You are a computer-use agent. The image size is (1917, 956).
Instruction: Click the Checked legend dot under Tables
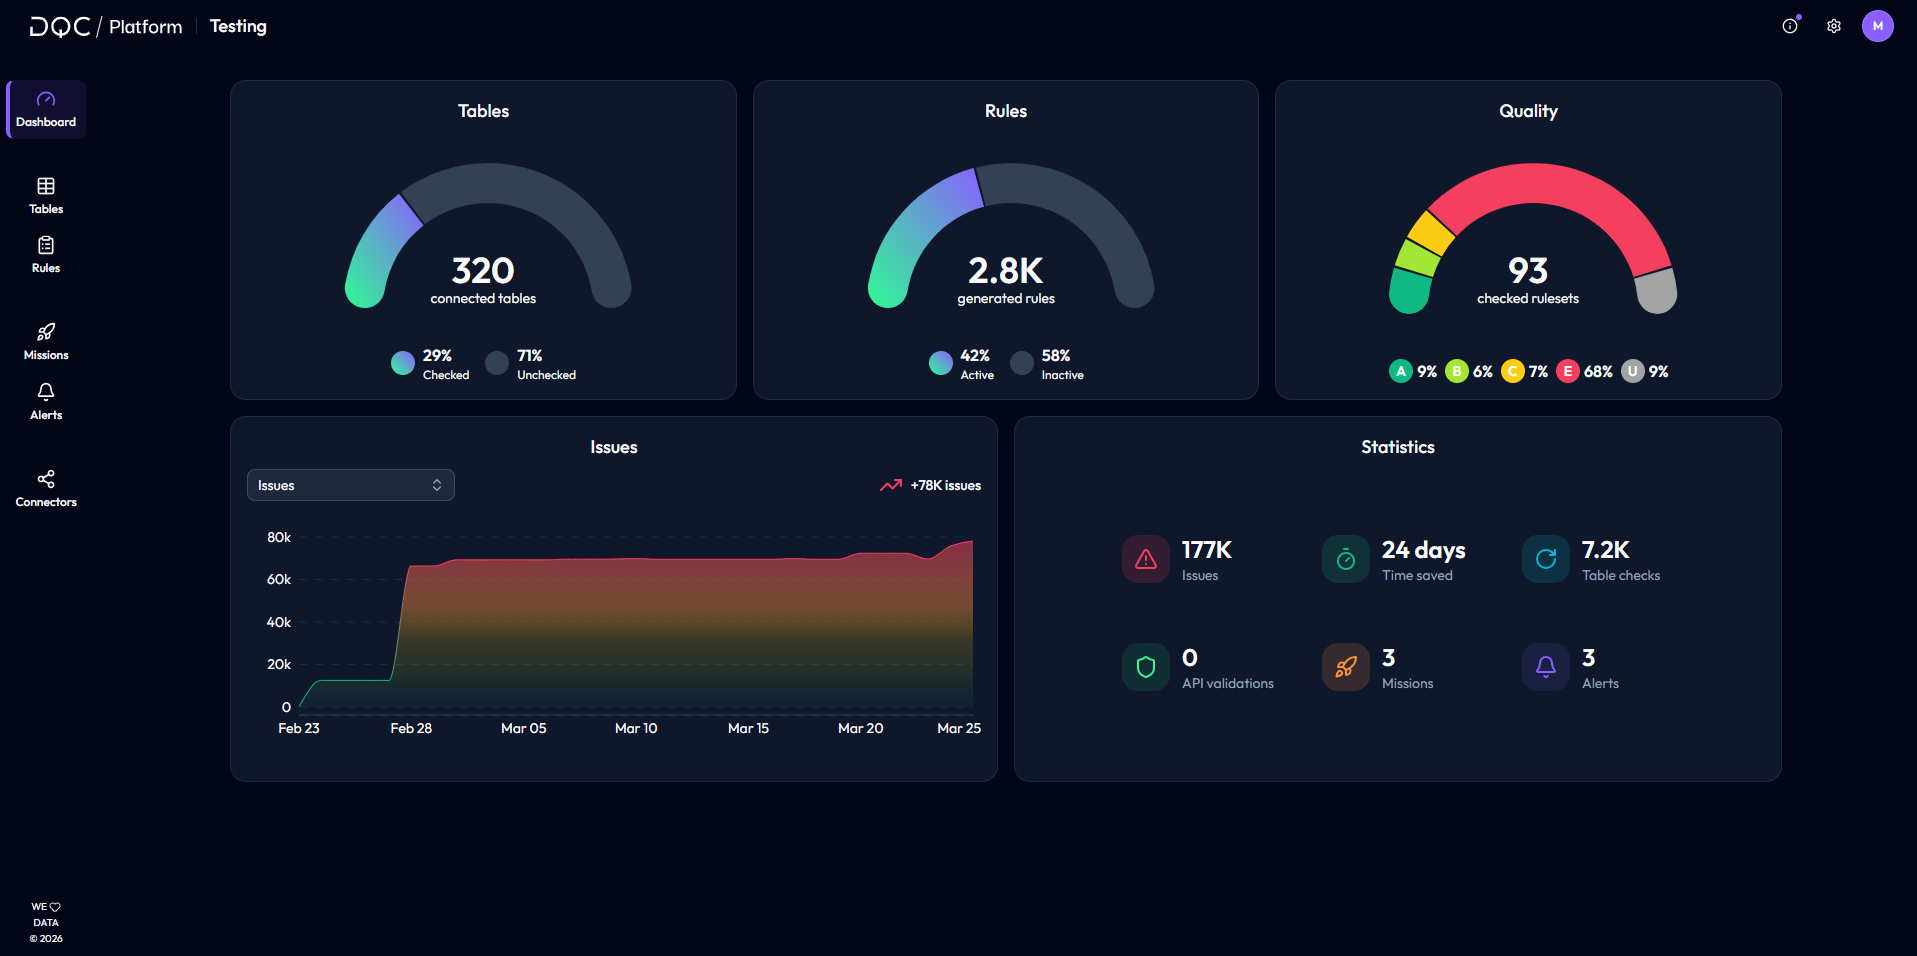(x=403, y=363)
